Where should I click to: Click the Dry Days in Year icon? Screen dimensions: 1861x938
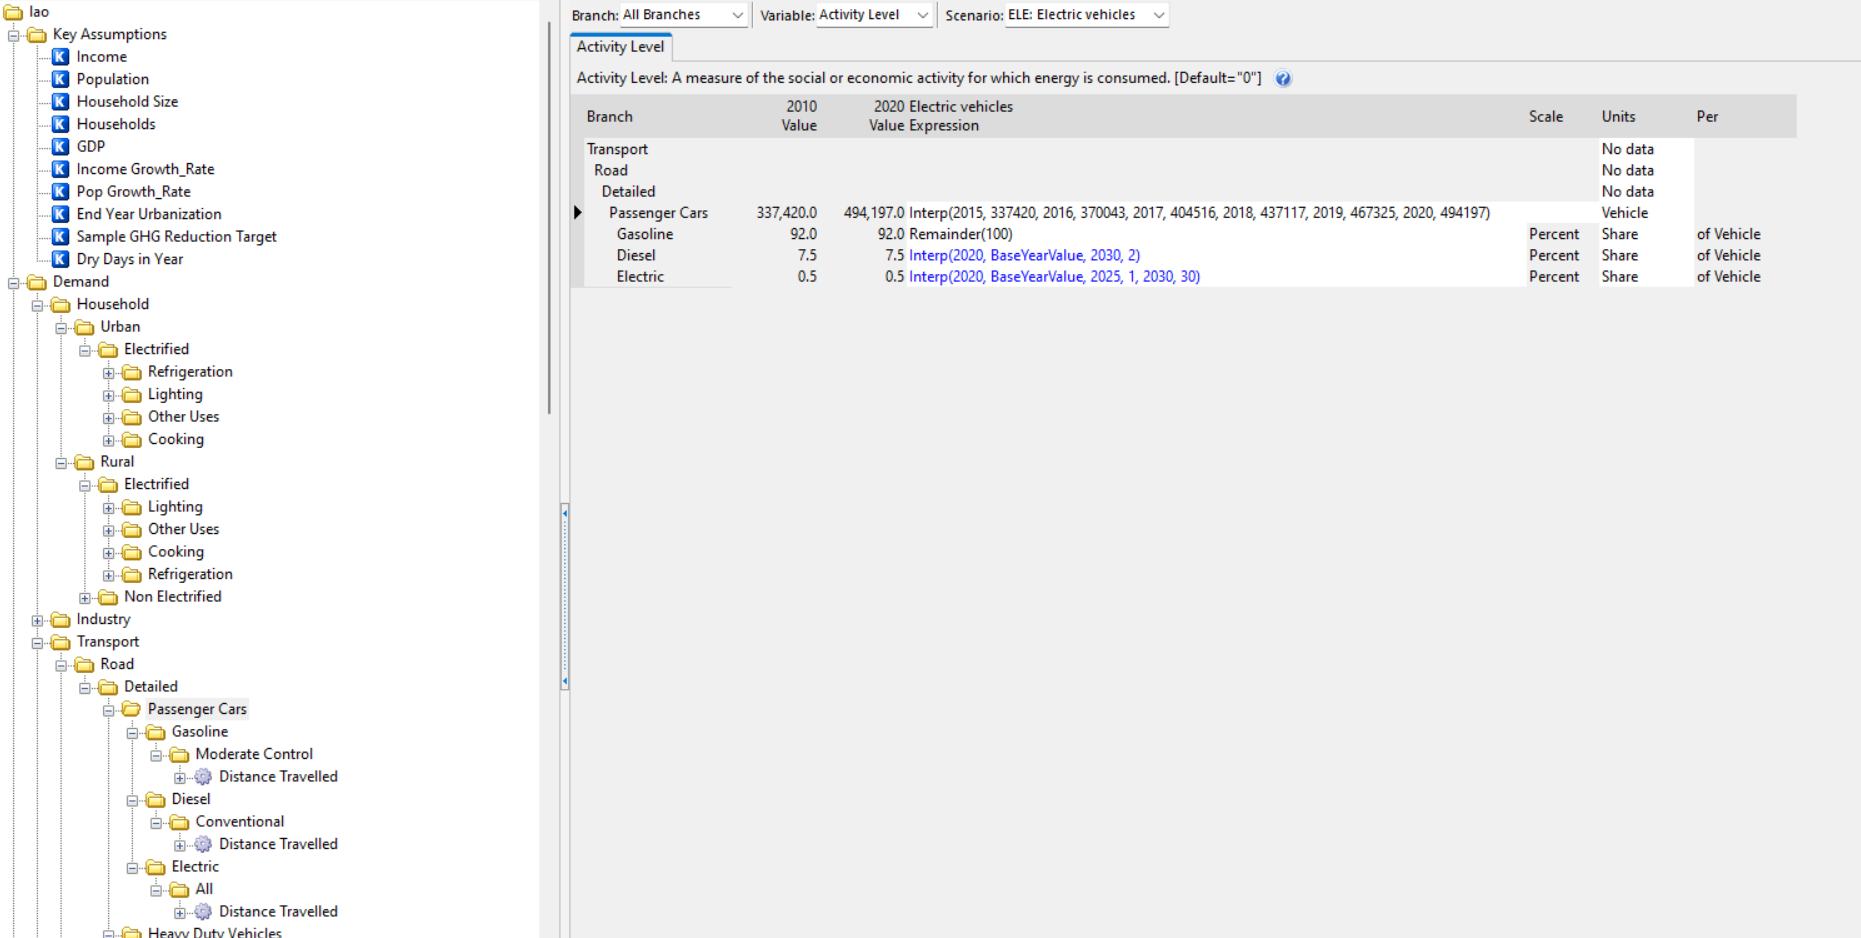[61, 259]
